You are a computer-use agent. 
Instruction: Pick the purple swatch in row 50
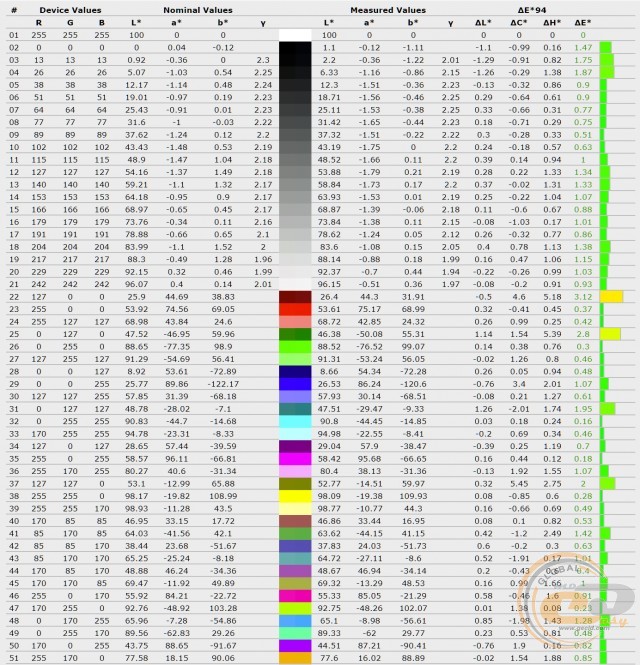(x=295, y=645)
